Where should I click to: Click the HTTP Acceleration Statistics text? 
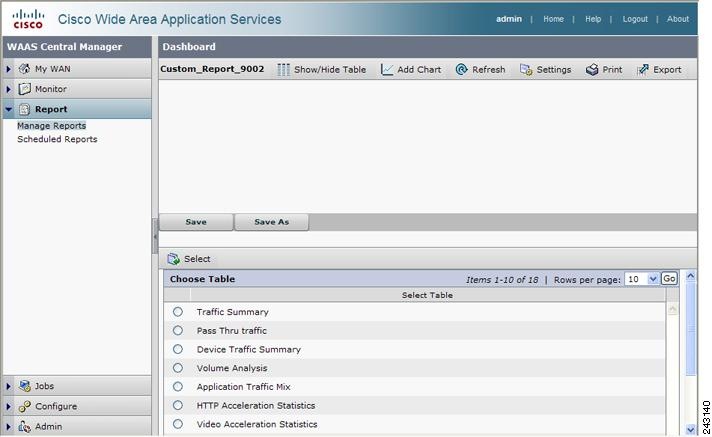pyautogui.click(x=256, y=405)
